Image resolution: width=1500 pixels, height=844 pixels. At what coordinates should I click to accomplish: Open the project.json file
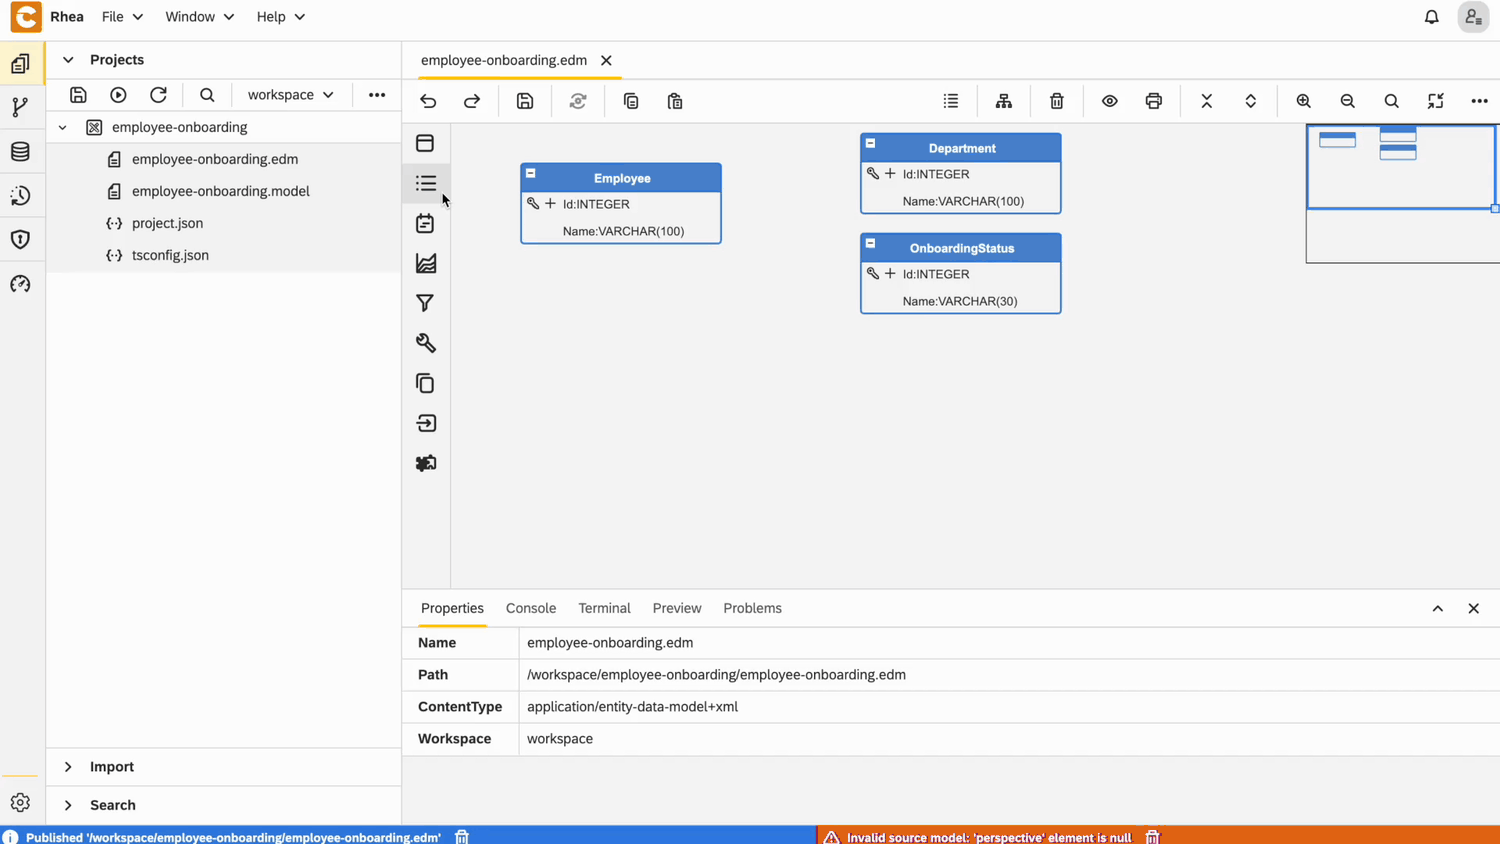click(167, 223)
